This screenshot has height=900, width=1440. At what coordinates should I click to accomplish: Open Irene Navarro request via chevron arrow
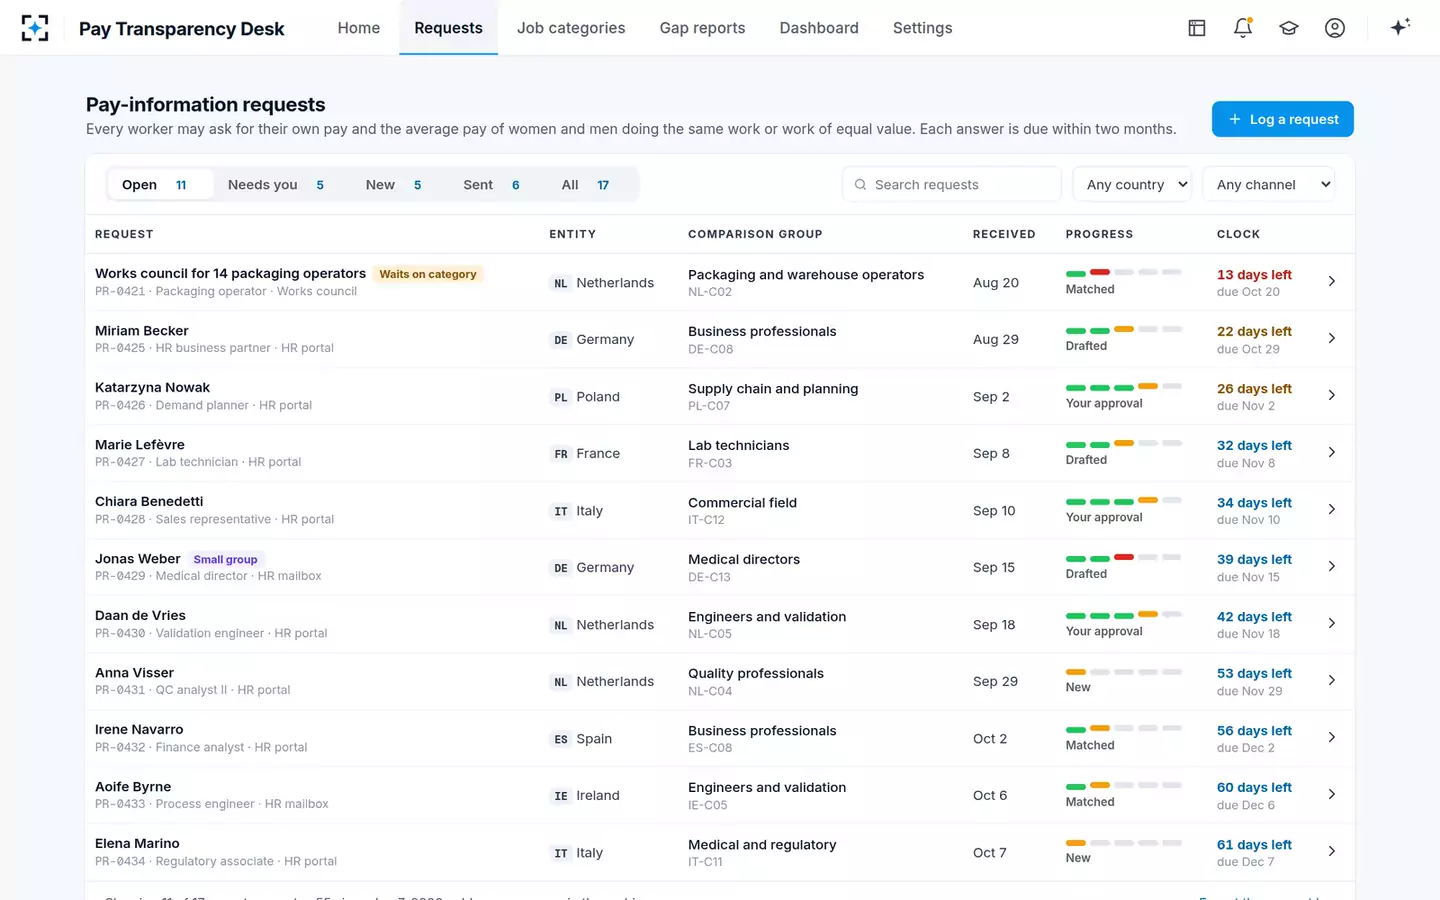(x=1332, y=737)
